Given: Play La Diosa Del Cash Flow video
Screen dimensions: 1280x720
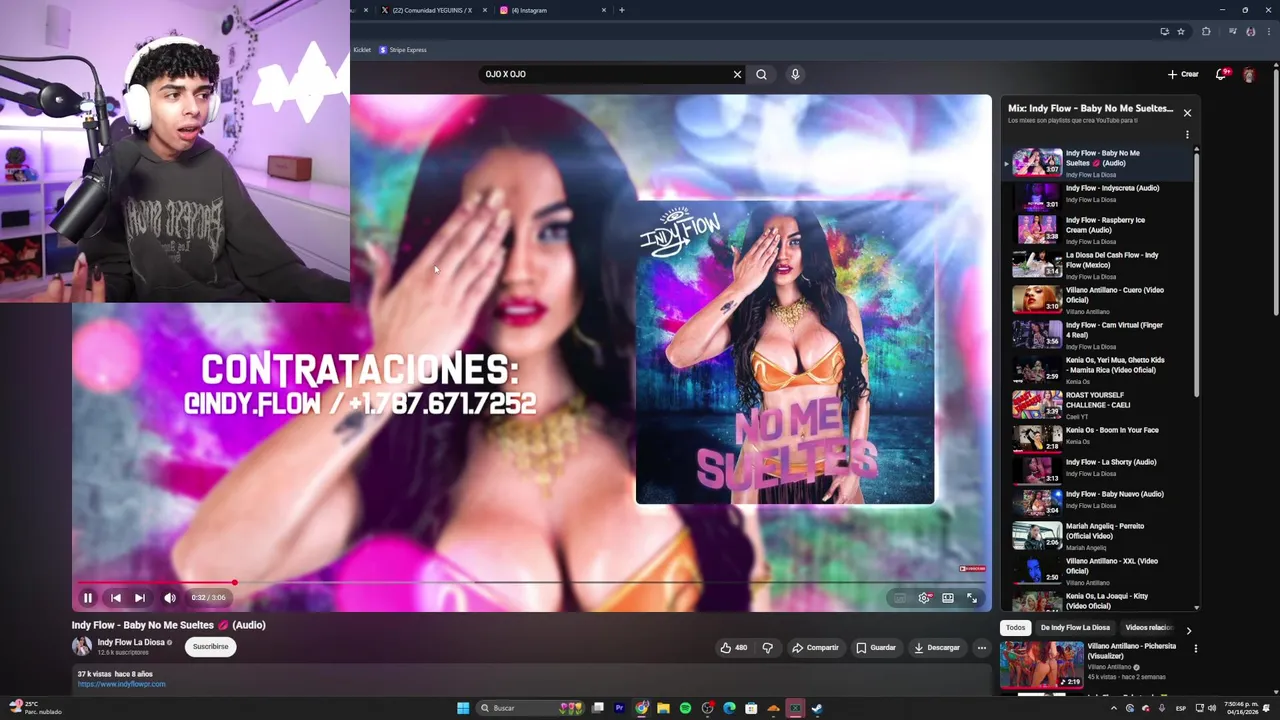Looking at the screenshot, I should click(x=1098, y=265).
